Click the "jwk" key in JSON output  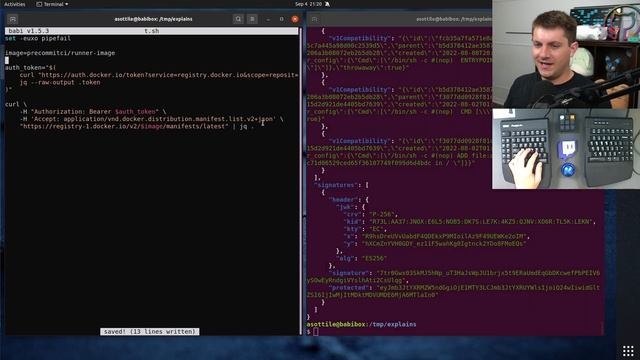click(345, 207)
